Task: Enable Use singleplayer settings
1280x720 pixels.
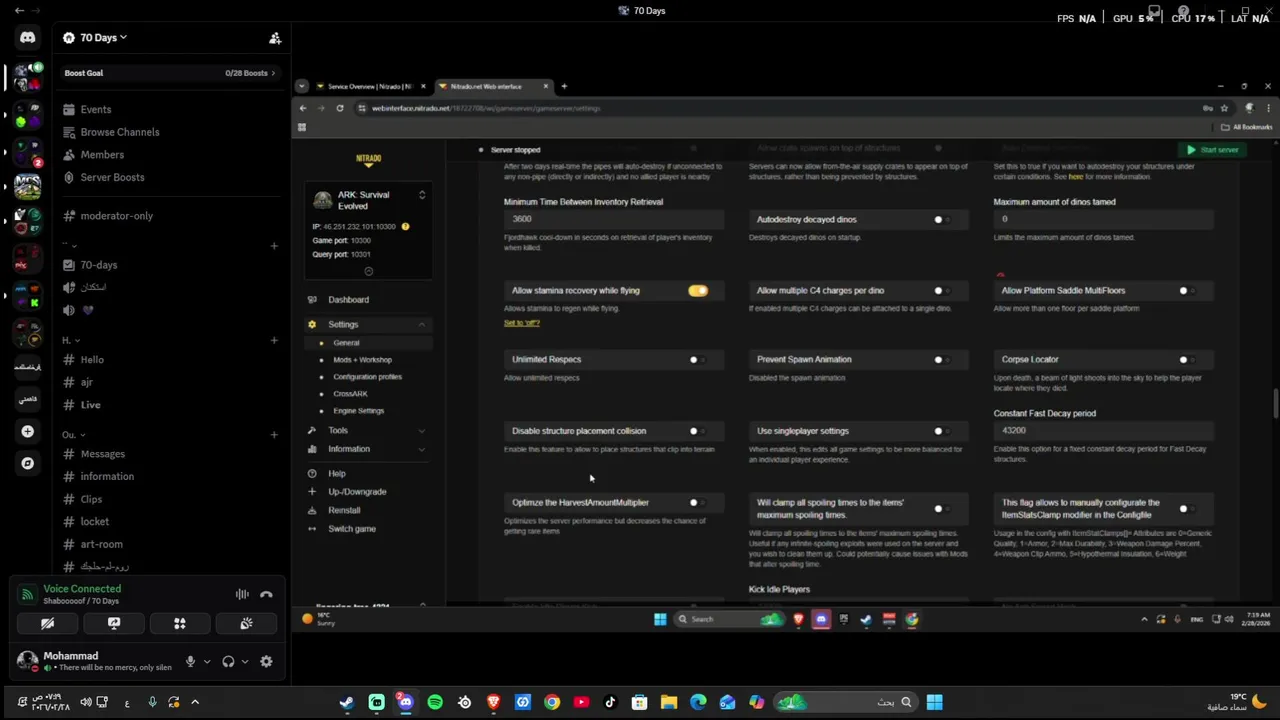Action: tap(942, 431)
